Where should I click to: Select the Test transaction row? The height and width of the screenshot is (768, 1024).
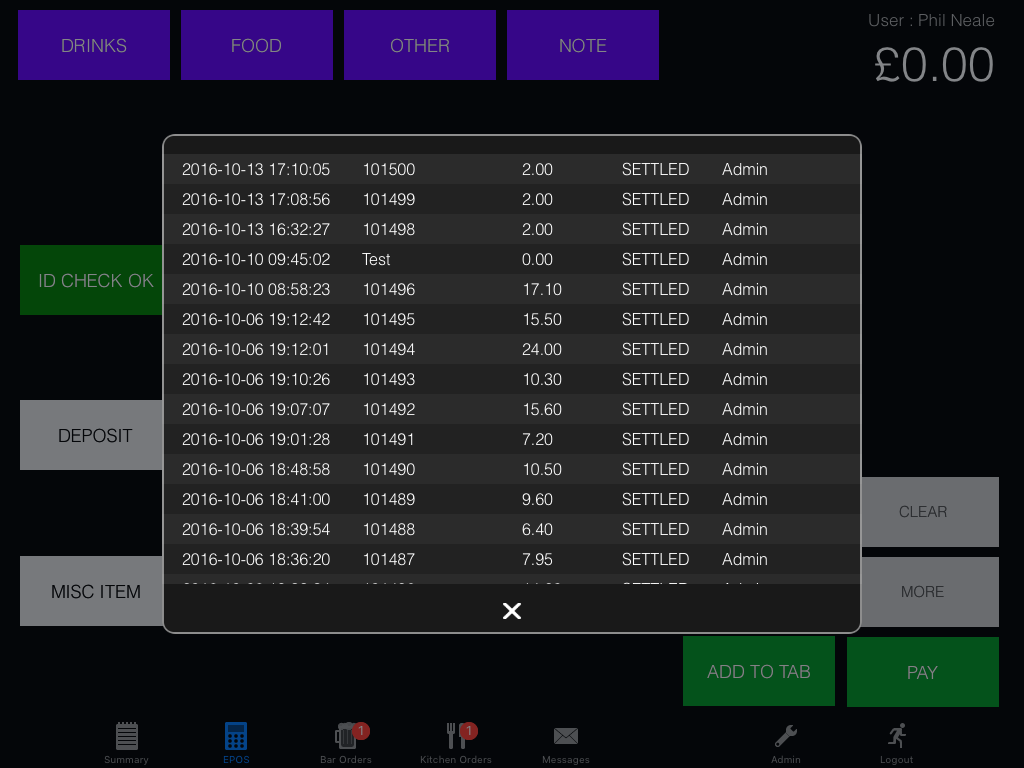(511, 260)
